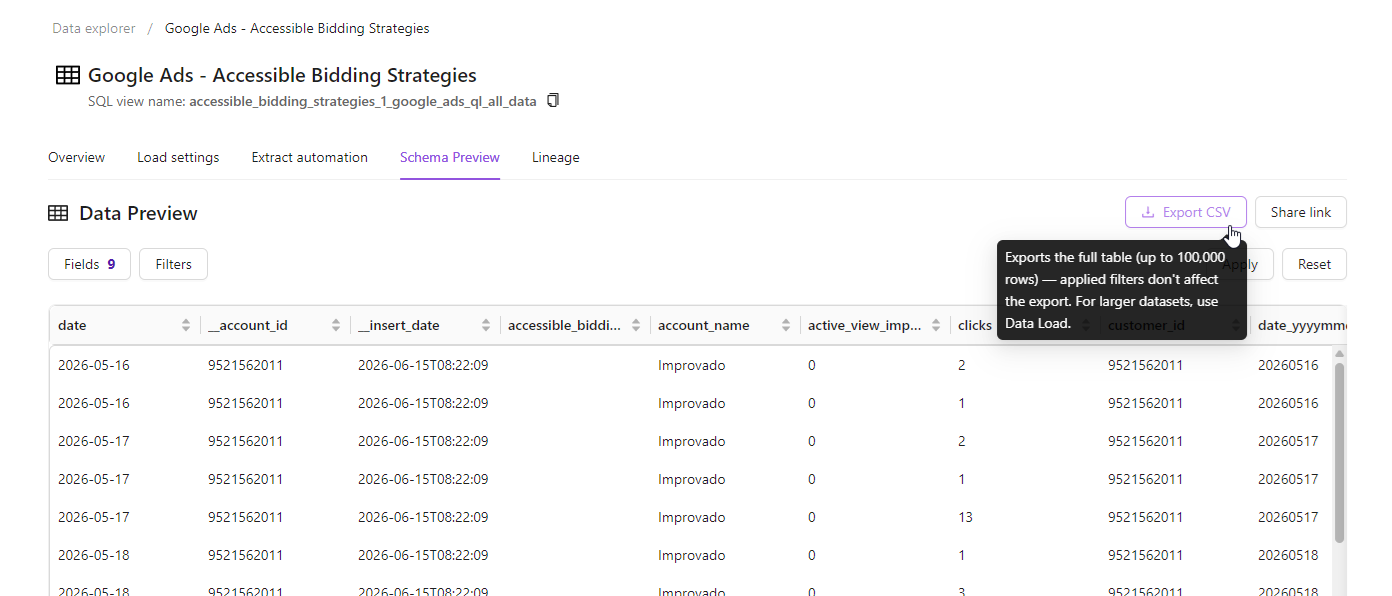This screenshot has width=1392, height=596.
Task: Click the grid icon next to Data Preview
Action: (x=58, y=213)
